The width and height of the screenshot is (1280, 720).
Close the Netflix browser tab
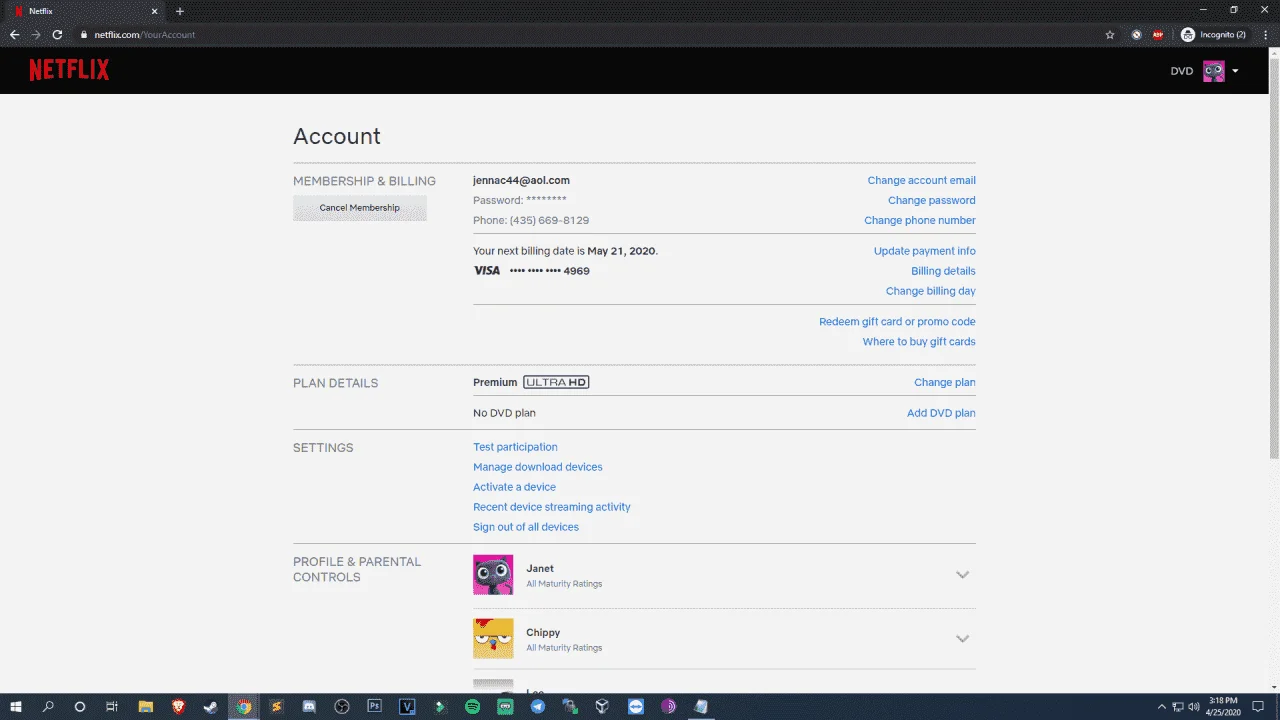pos(154,11)
